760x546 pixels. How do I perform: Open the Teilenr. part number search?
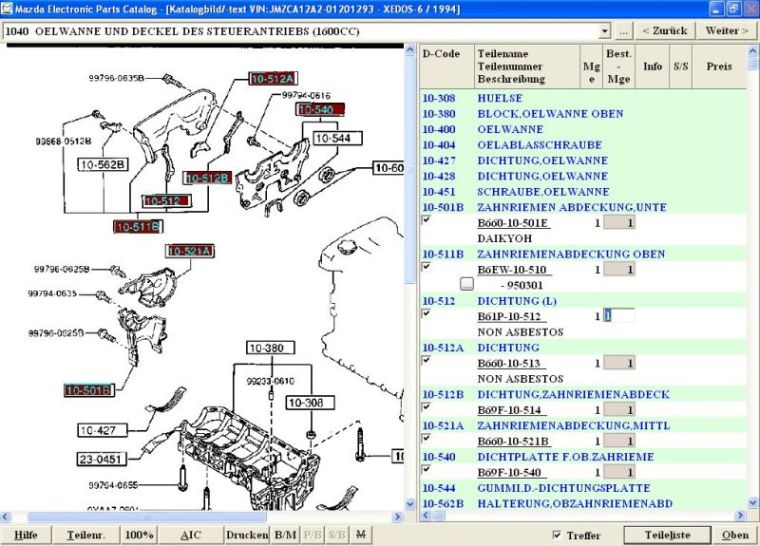tap(86, 535)
